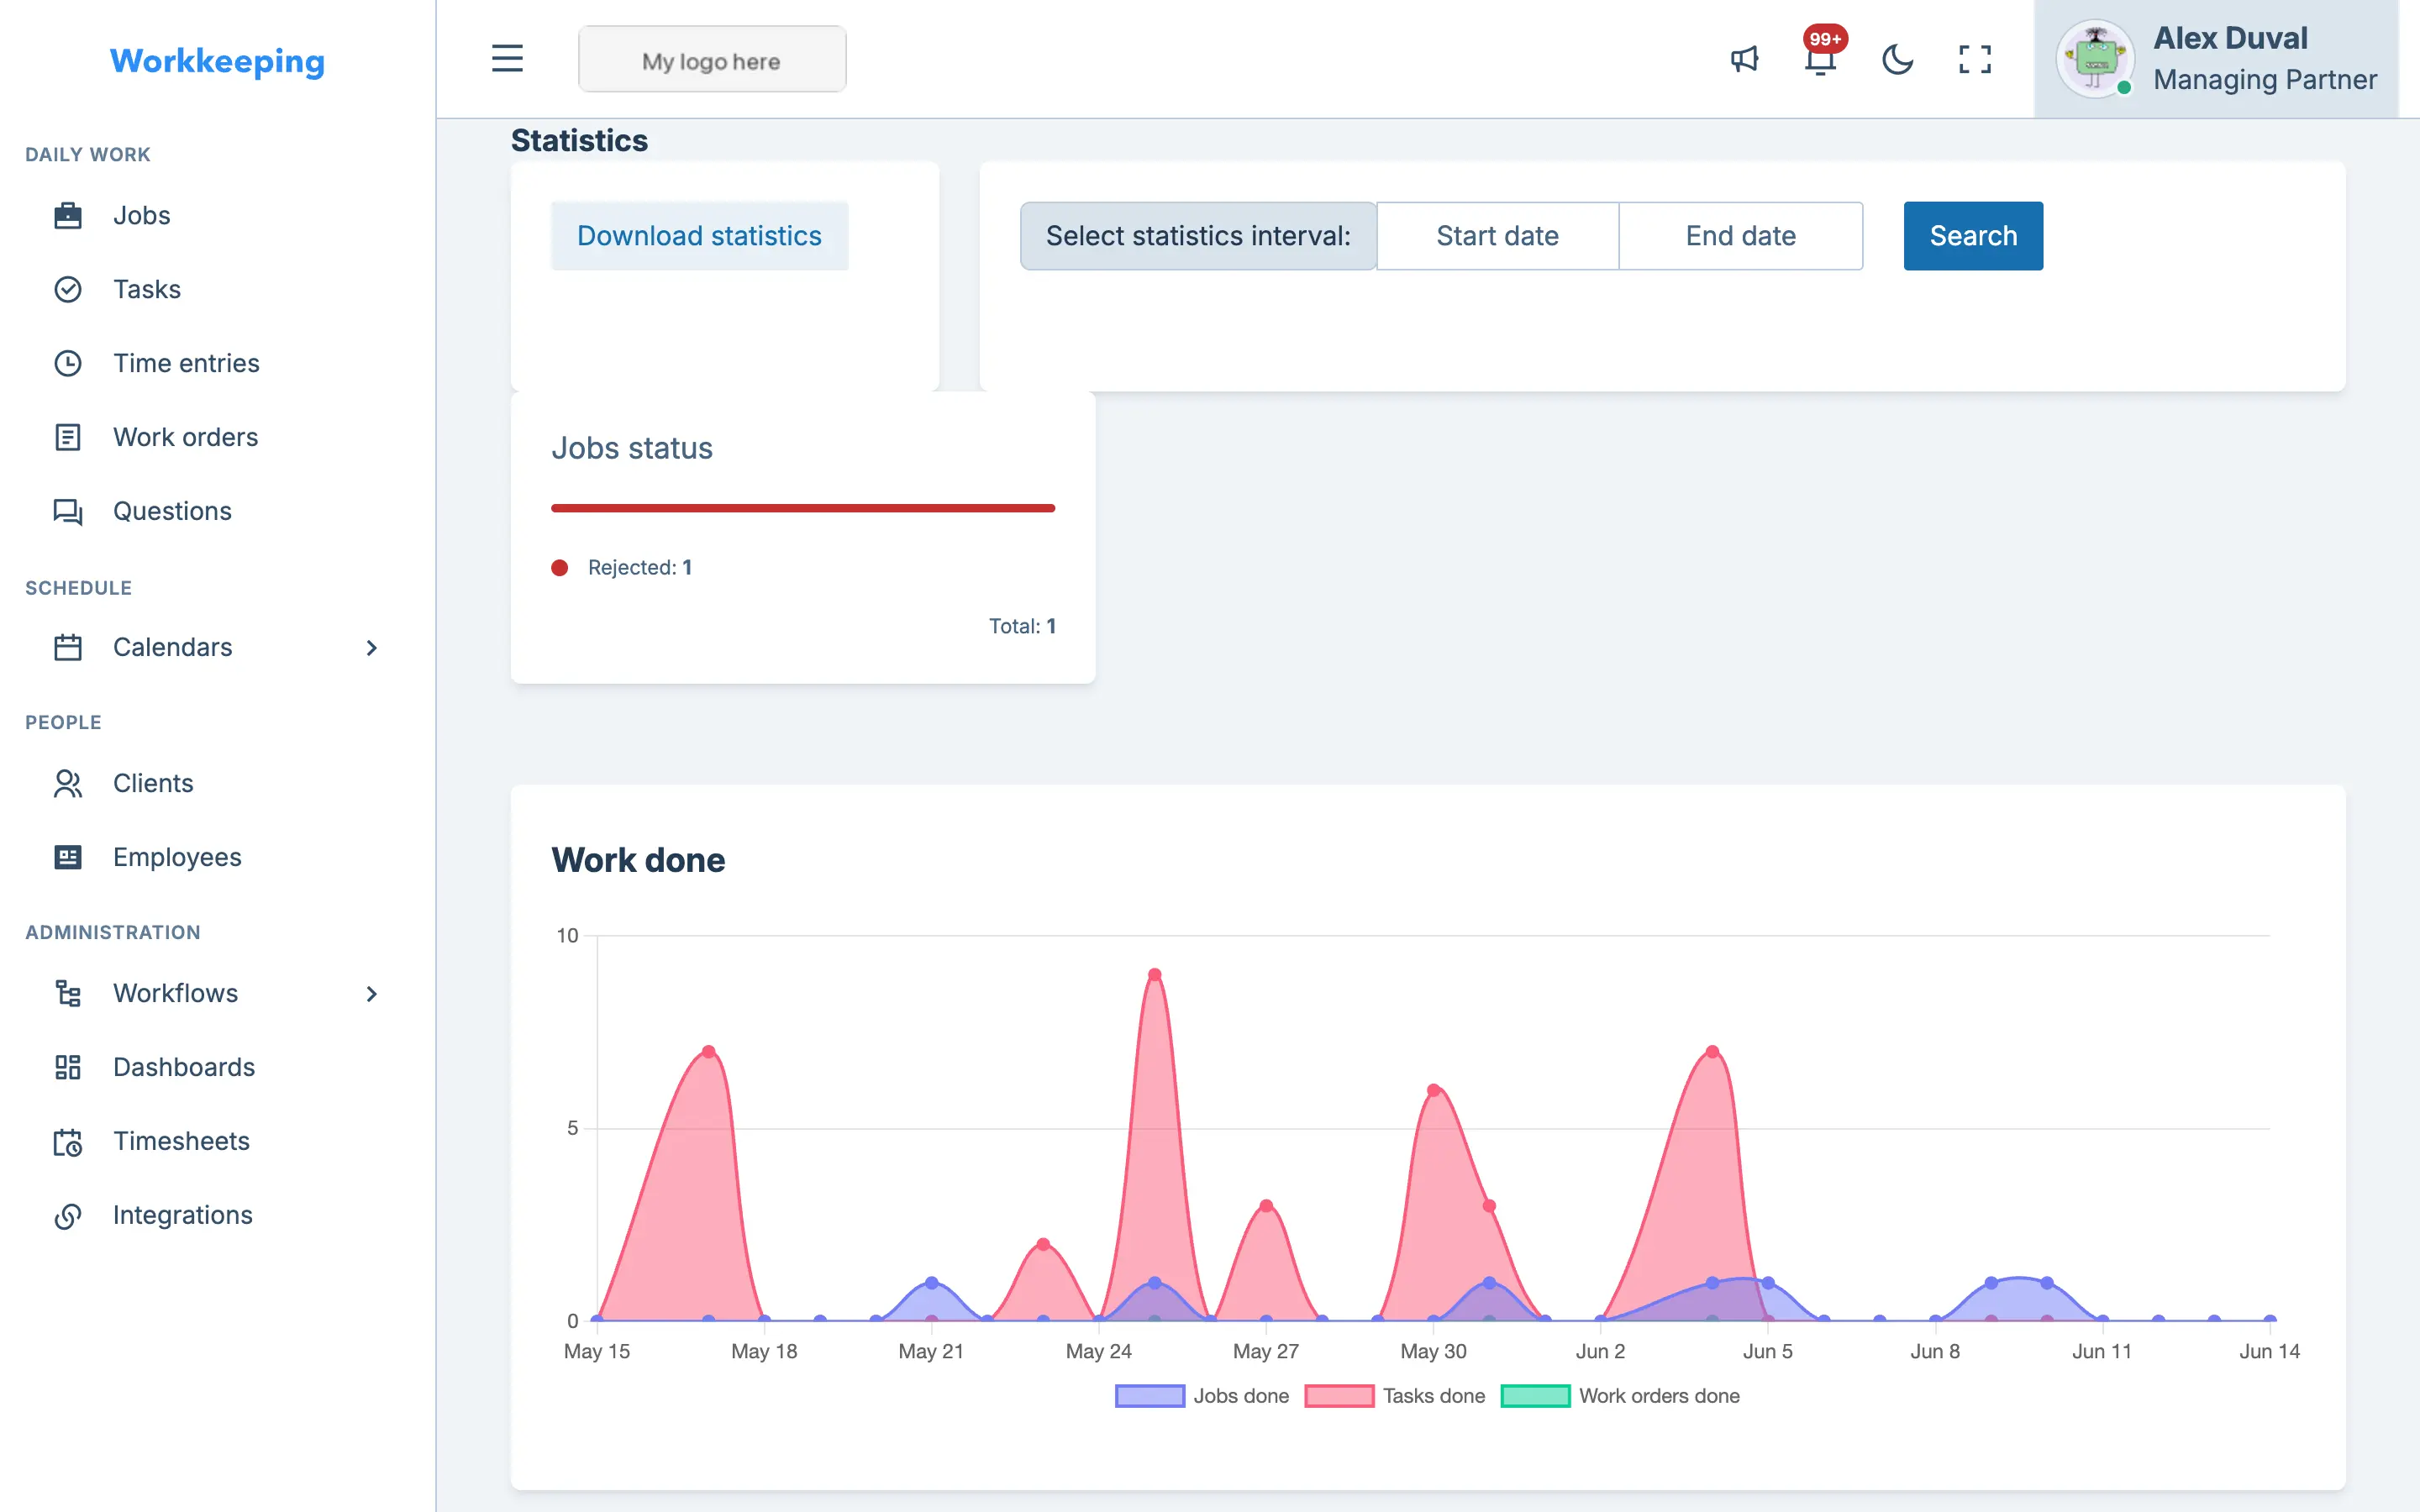Toggle Tasks done legend swatch
This screenshot has height=1512, width=2420.
(1339, 1396)
